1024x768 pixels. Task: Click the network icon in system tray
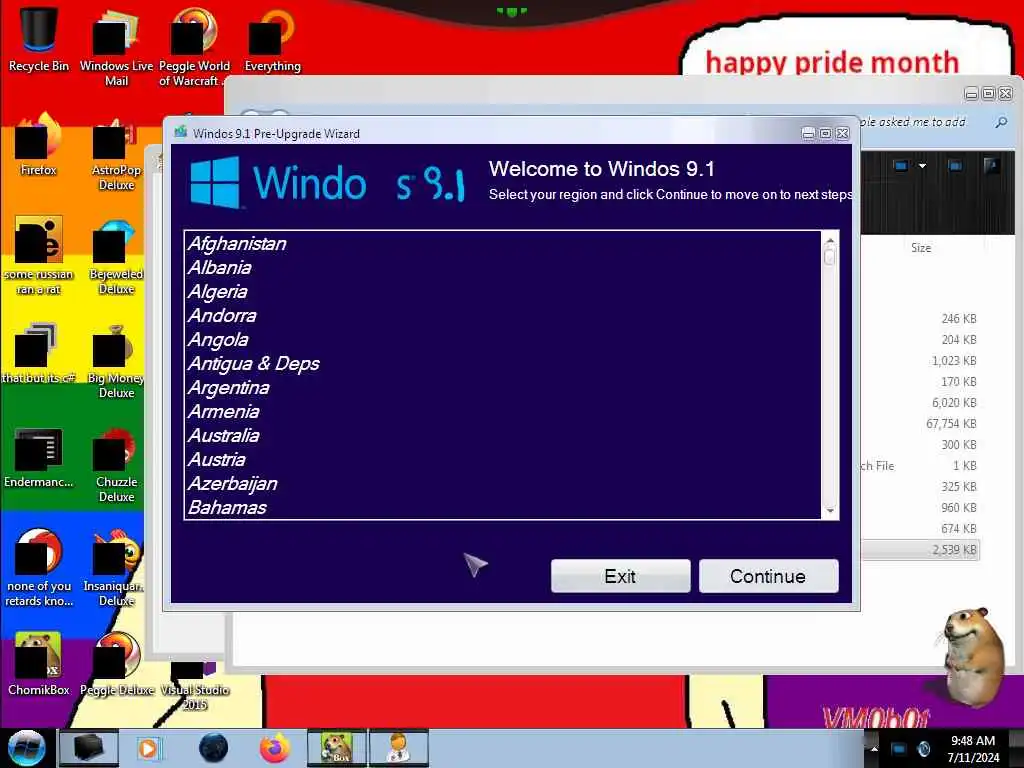pos(899,748)
